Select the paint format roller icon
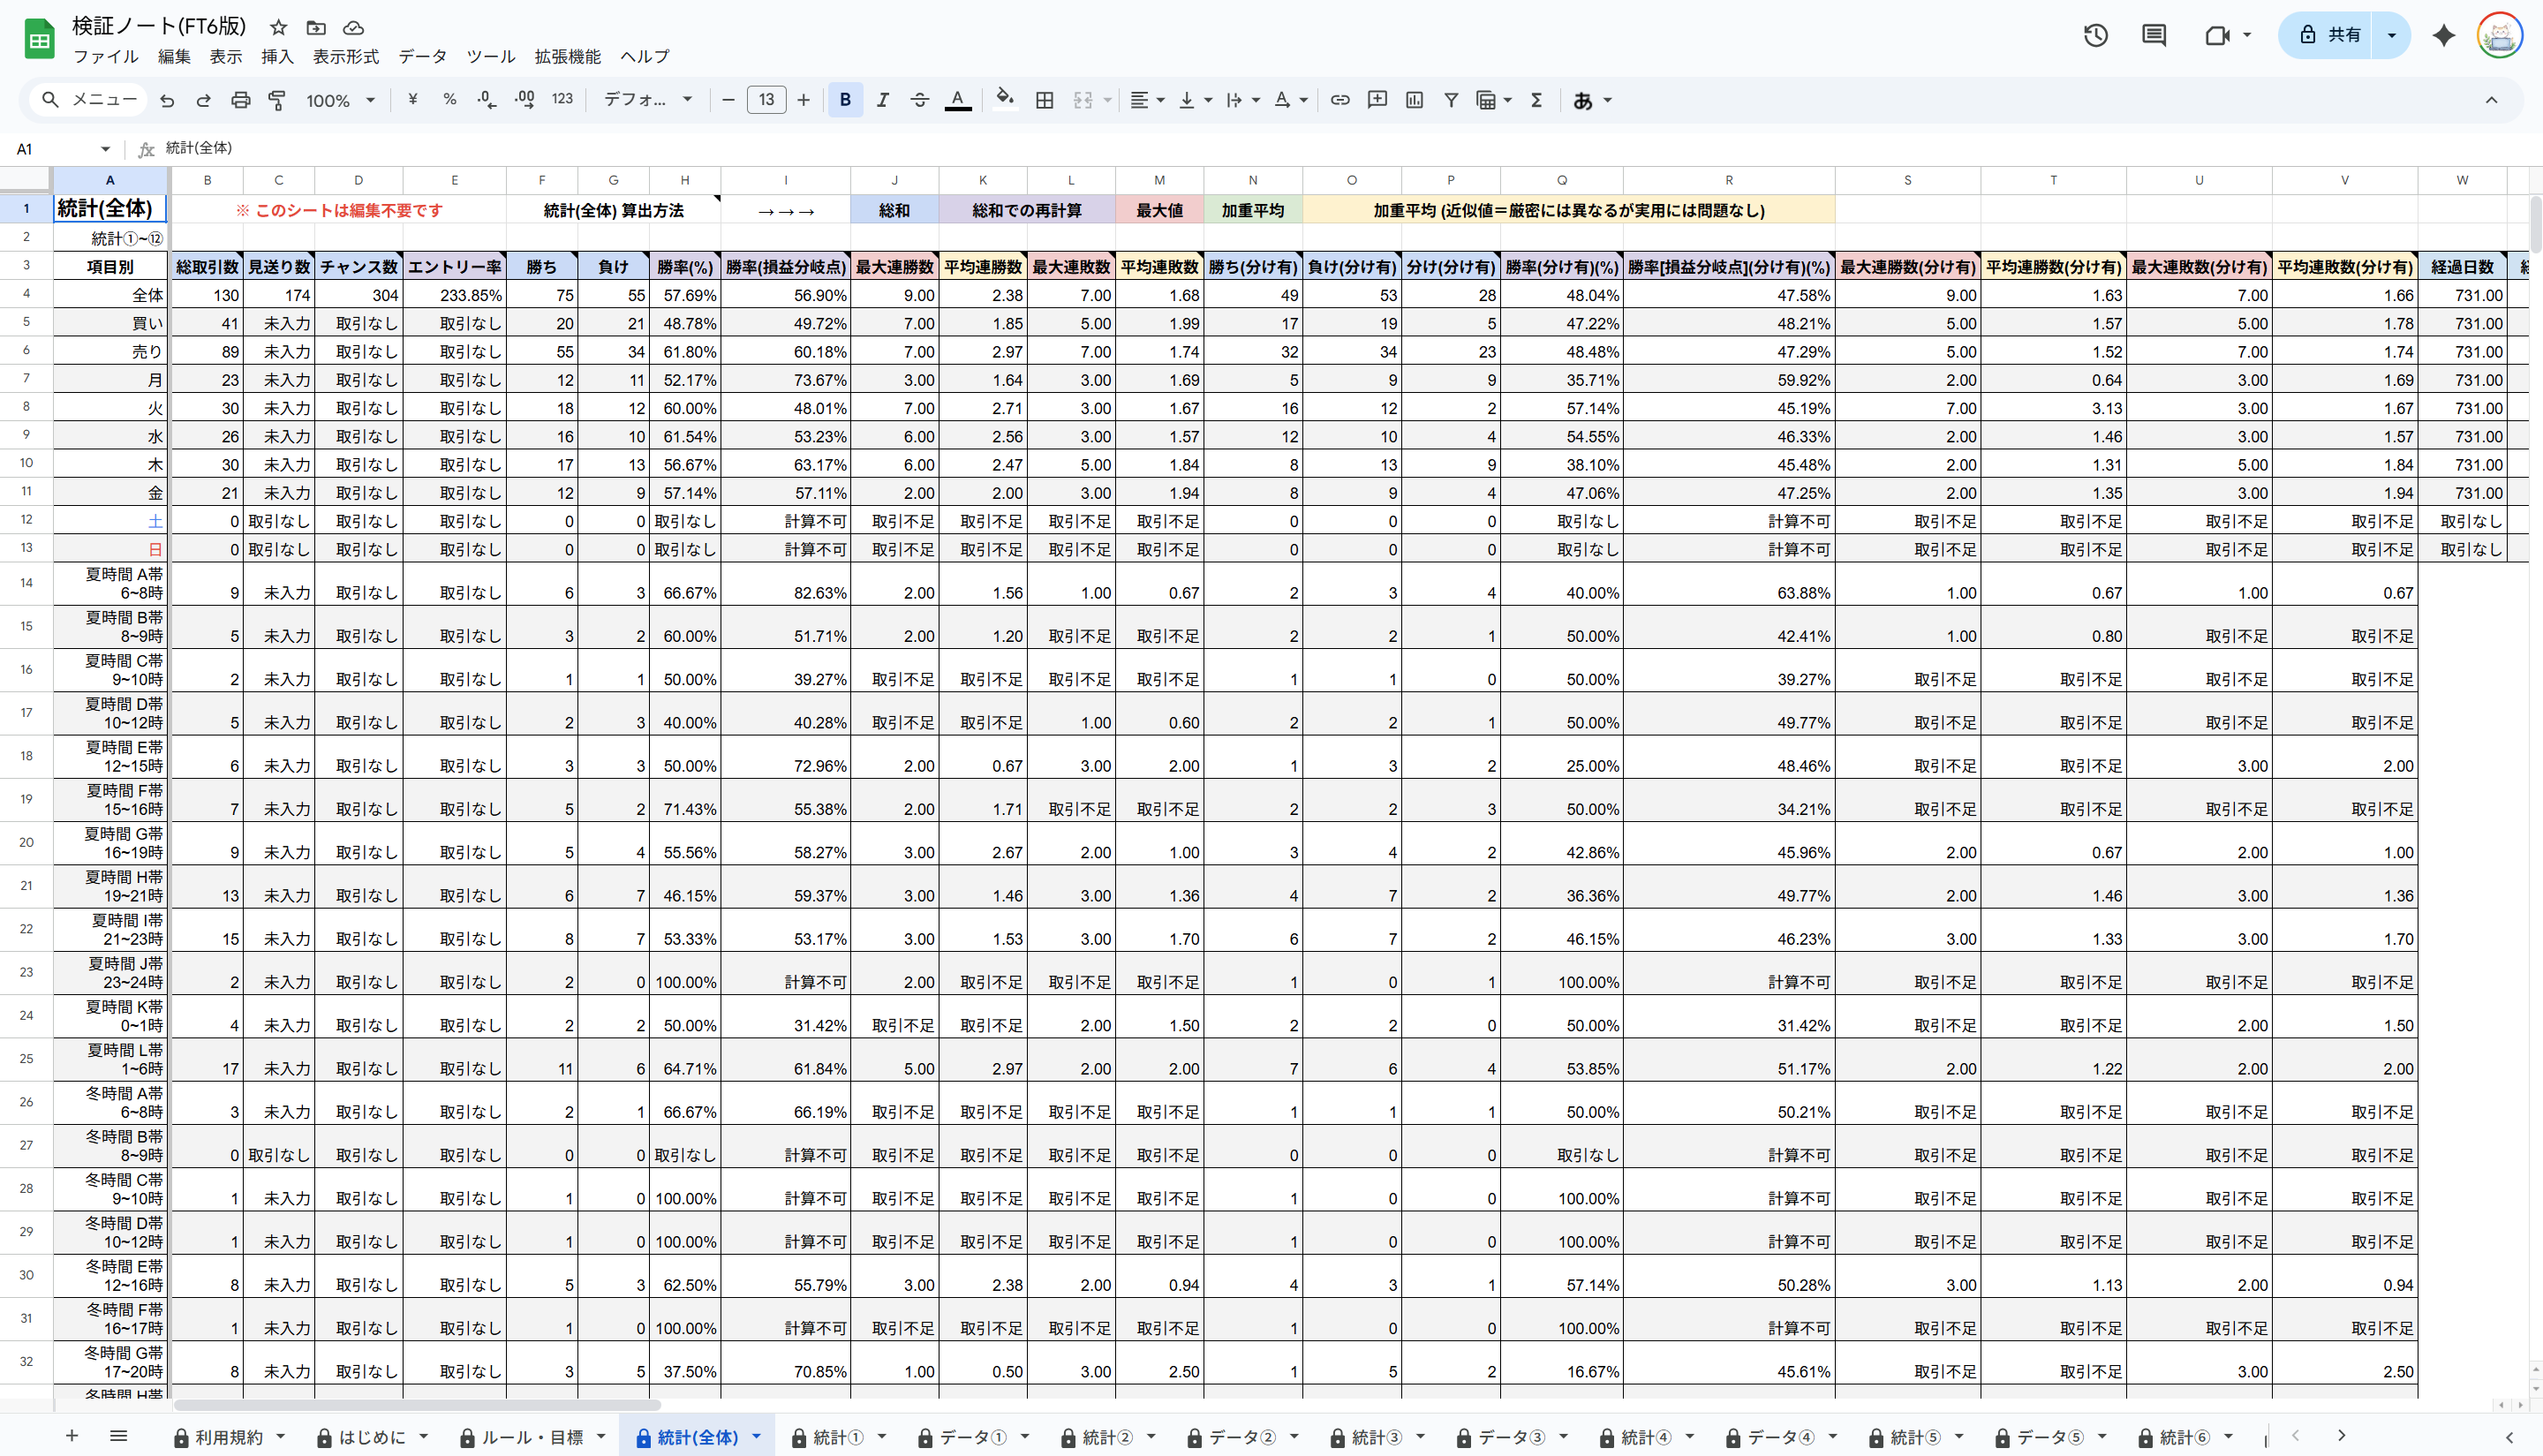Viewport: 2543px width, 1456px height. click(x=277, y=100)
